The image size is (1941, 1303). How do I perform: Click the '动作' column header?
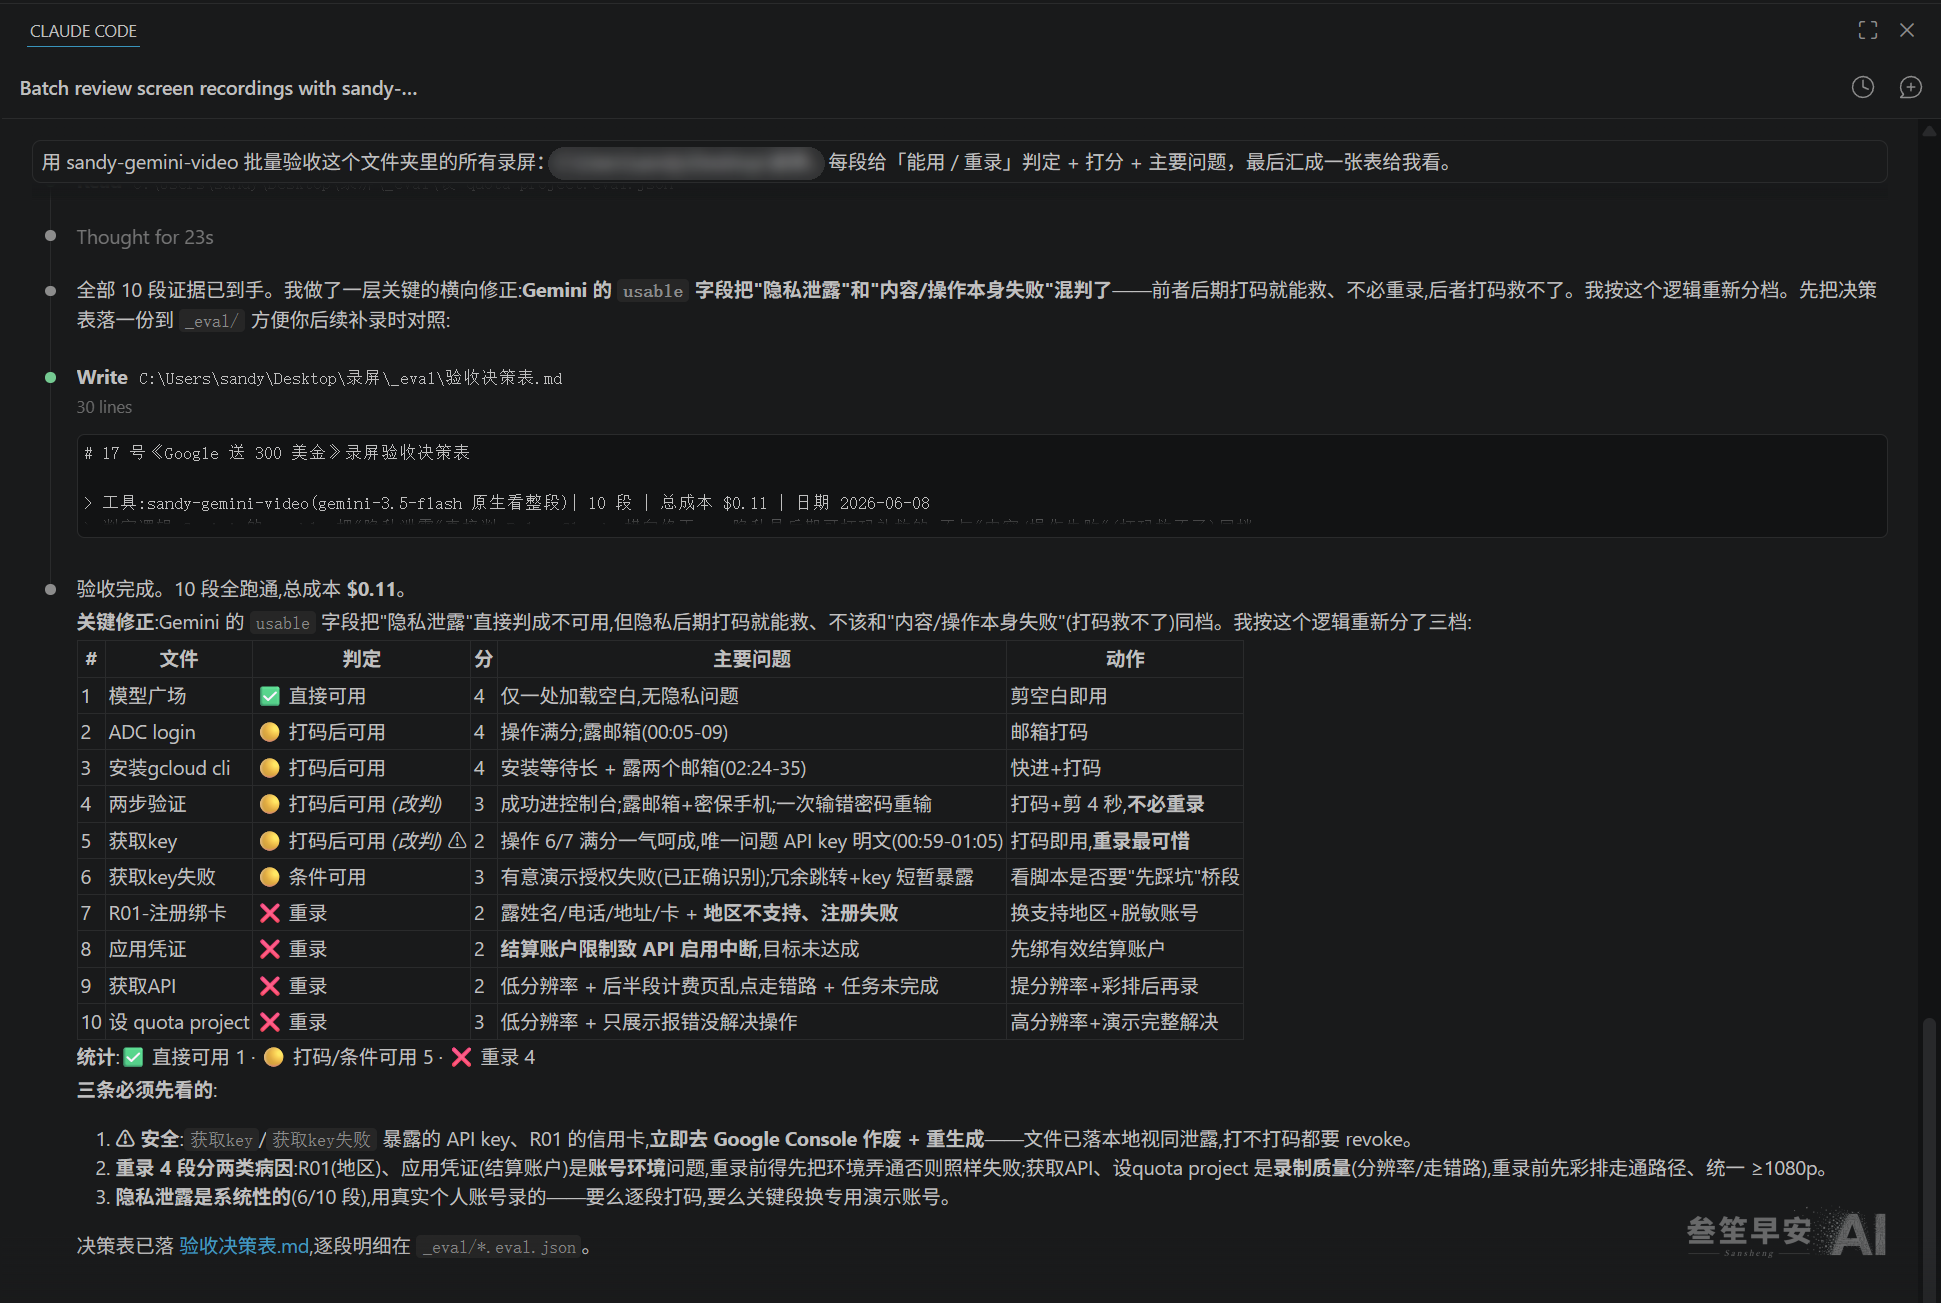coord(1124,659)
